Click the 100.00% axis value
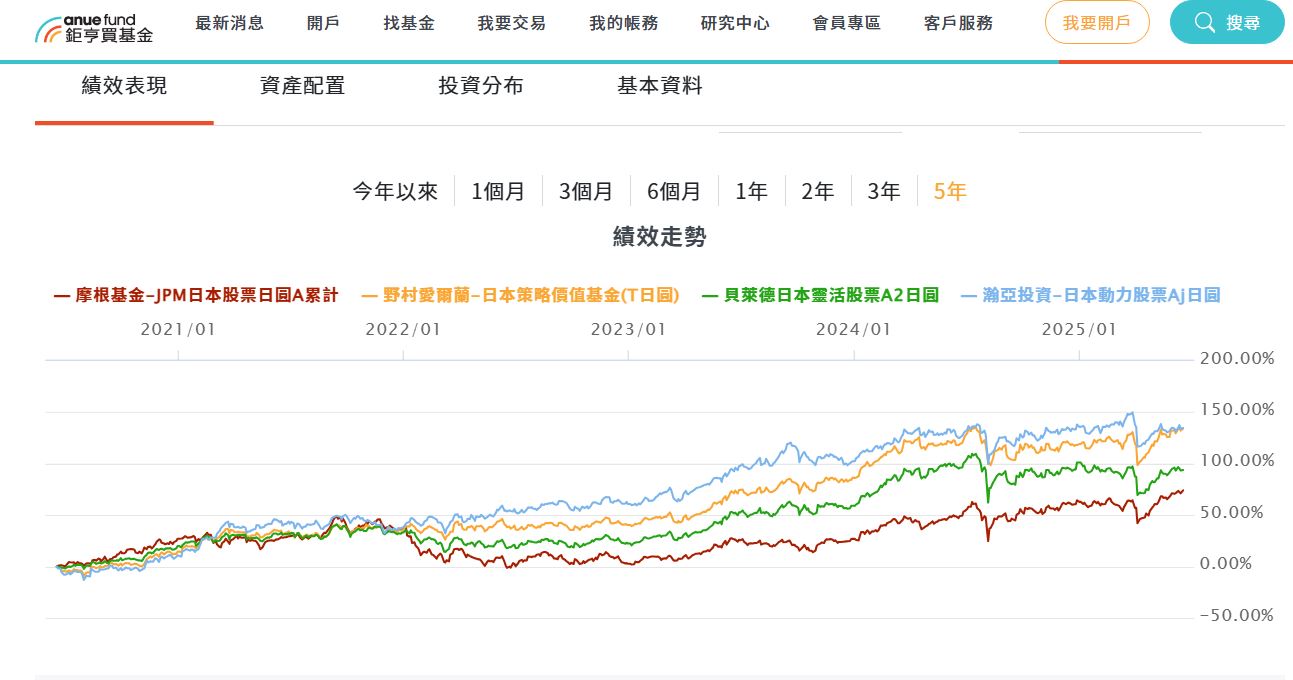The width and height of the screenshot is (1293, 680). 1237,461
